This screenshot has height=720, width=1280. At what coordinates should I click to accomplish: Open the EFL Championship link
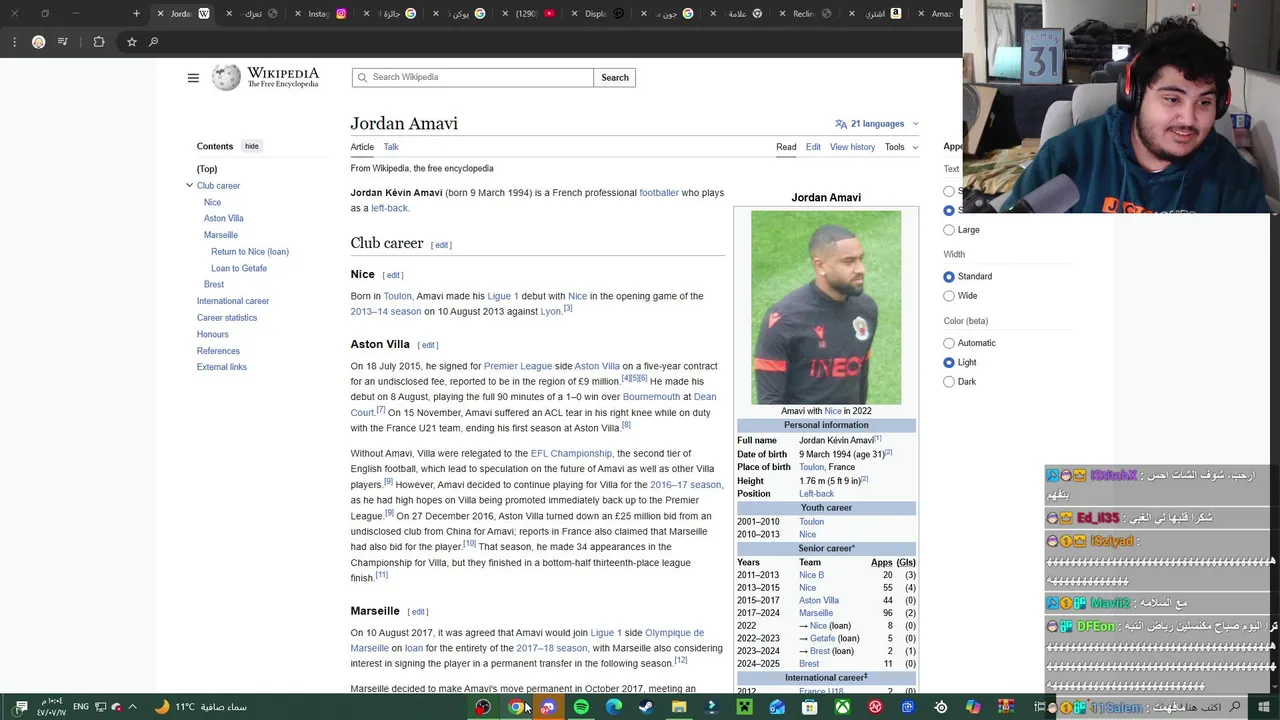click(571, 453)
